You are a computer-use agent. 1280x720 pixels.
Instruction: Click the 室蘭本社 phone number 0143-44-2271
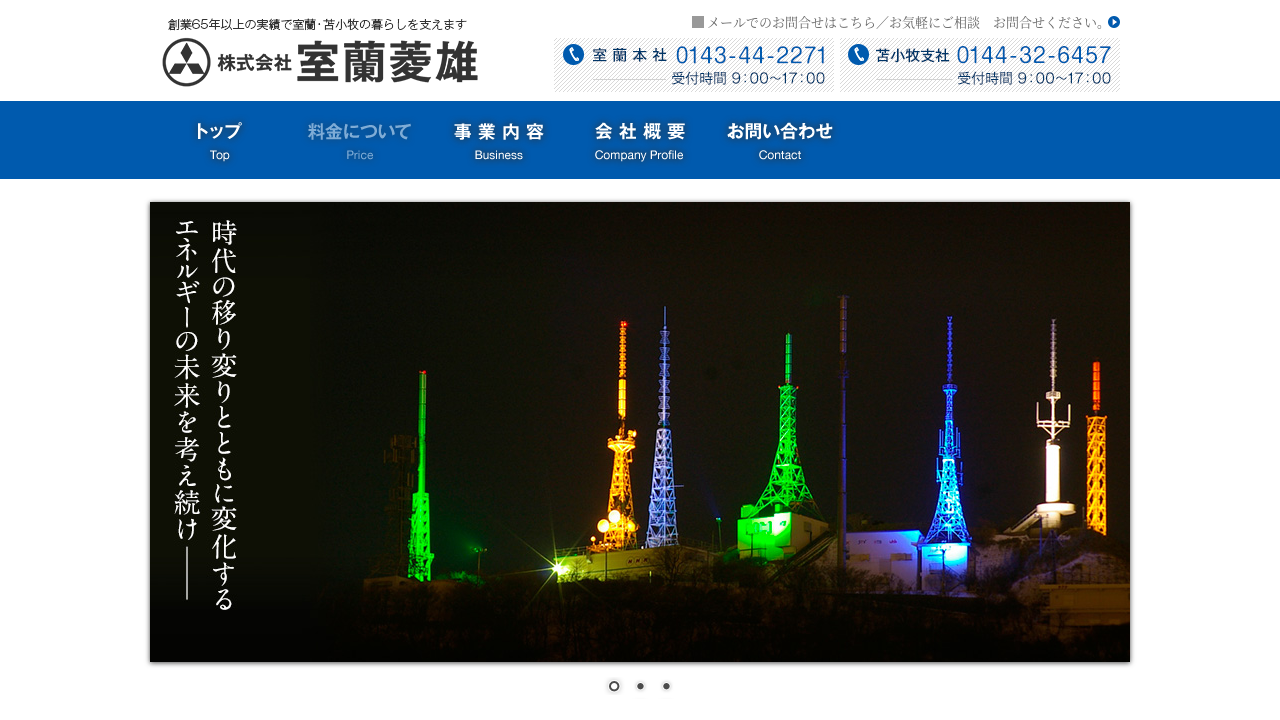[752, 55]
